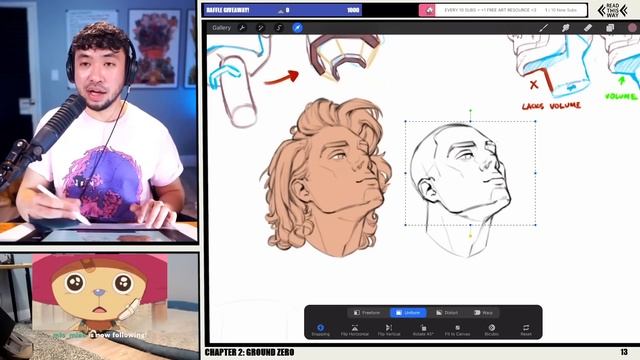This screenshot has height=360, width=640.
Task: Select the Brush tool in top bar
Action: 543,28
